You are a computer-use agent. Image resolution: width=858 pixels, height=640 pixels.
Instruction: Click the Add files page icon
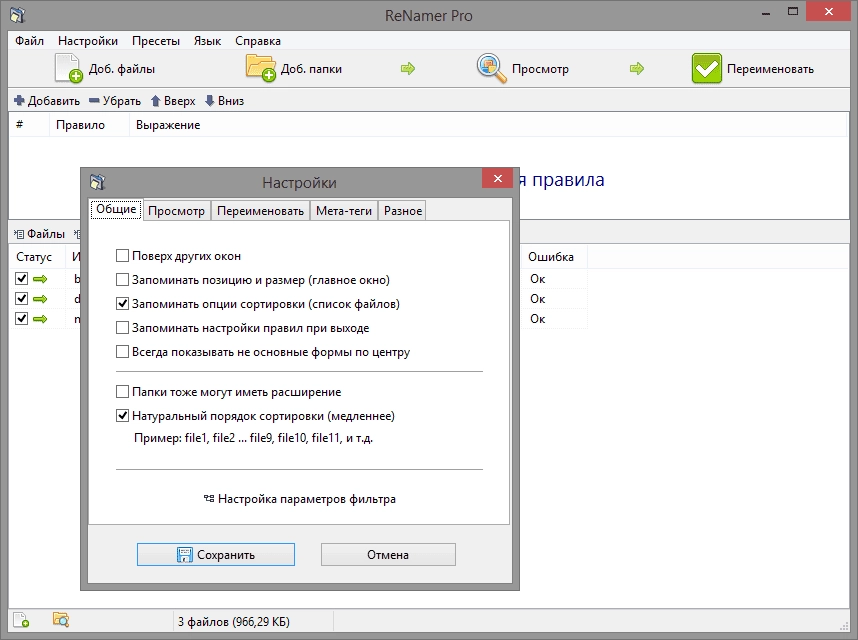68,68
